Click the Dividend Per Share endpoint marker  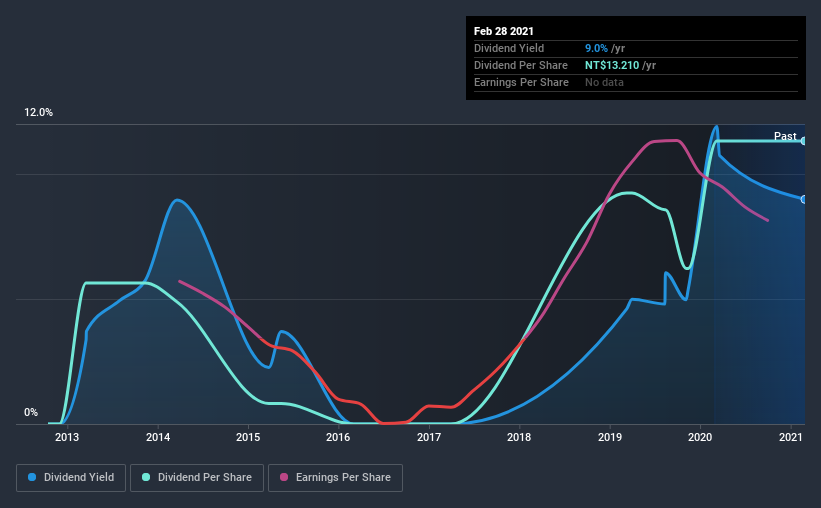(x=803, y=141)
